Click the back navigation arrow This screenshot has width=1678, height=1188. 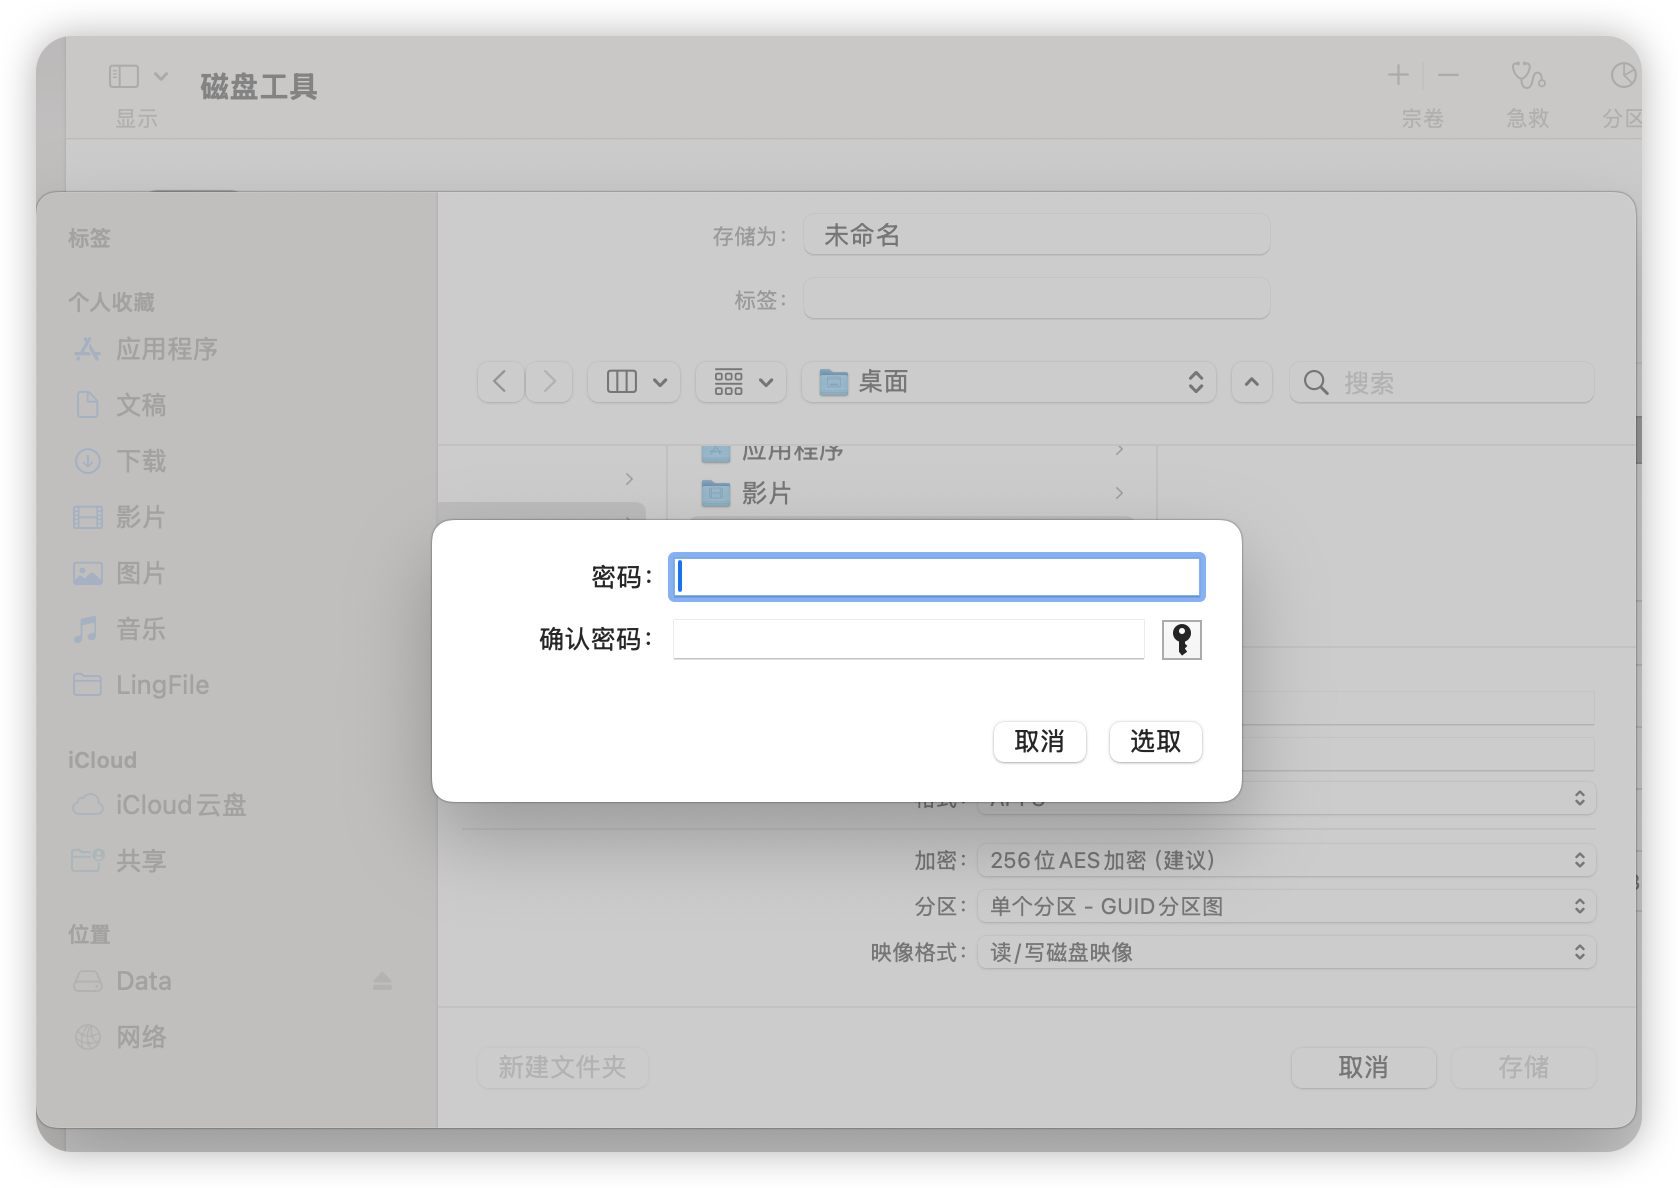point(501,382)
